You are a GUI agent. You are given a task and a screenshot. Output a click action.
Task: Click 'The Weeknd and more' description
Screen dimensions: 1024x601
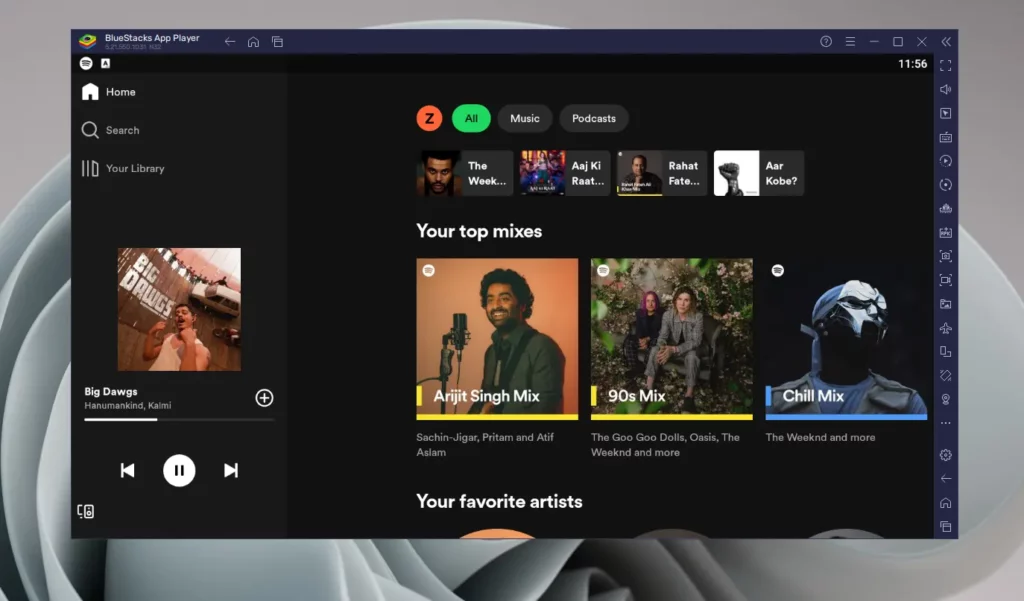point(820,438)
